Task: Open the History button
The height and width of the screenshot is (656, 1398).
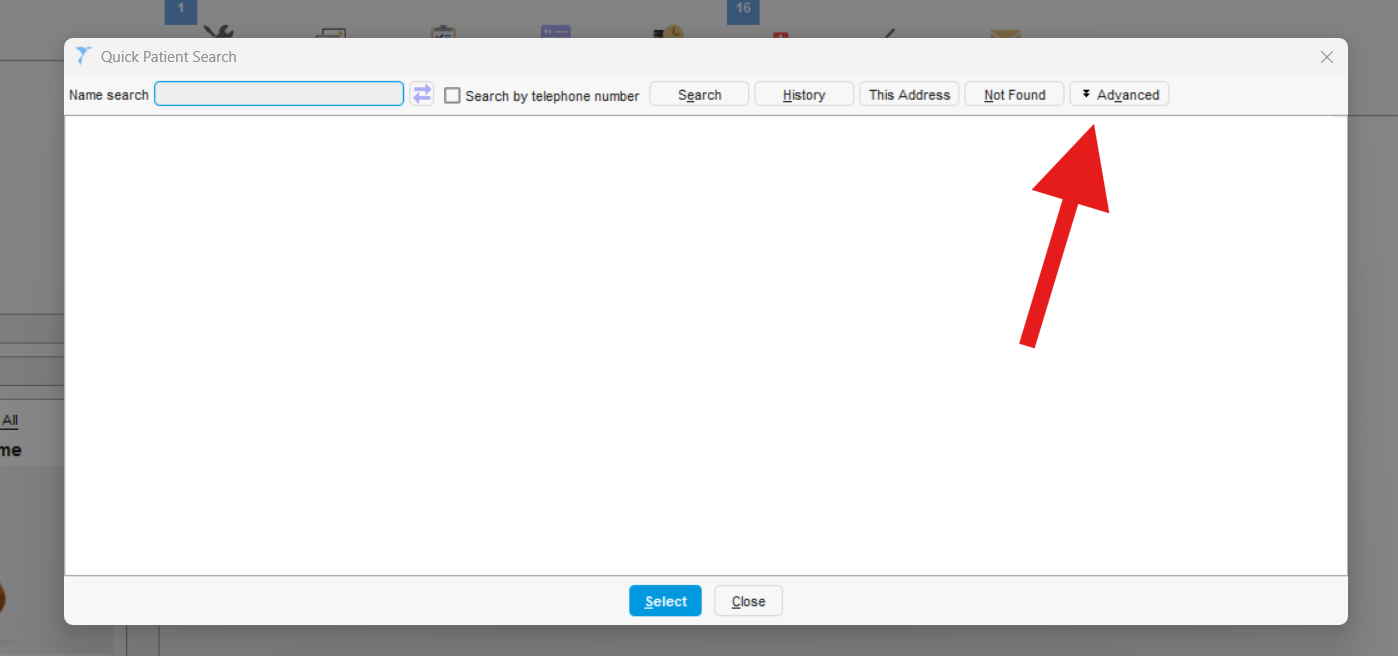Action: pos(804,95)
